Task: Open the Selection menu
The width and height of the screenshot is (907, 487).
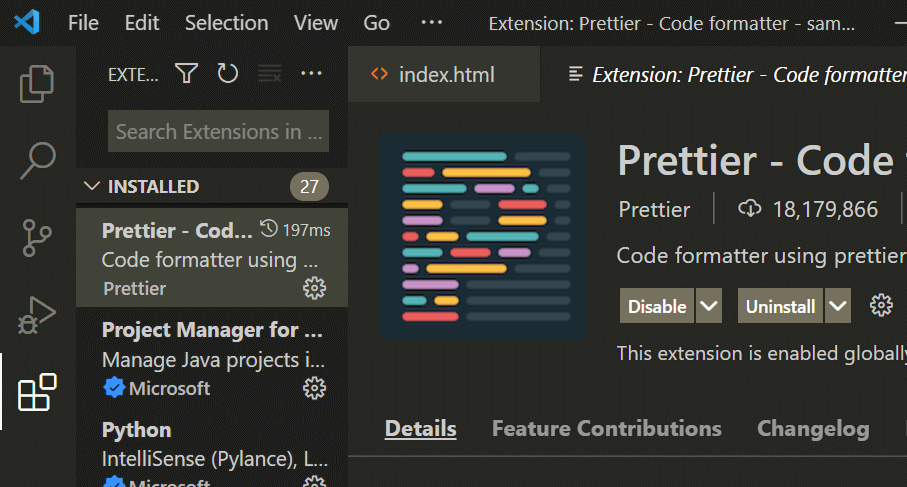Action: point(227,23)
